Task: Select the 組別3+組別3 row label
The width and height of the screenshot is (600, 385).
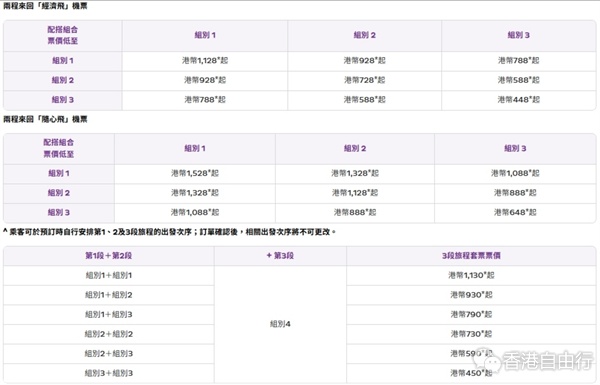Action: click(109, 373)
